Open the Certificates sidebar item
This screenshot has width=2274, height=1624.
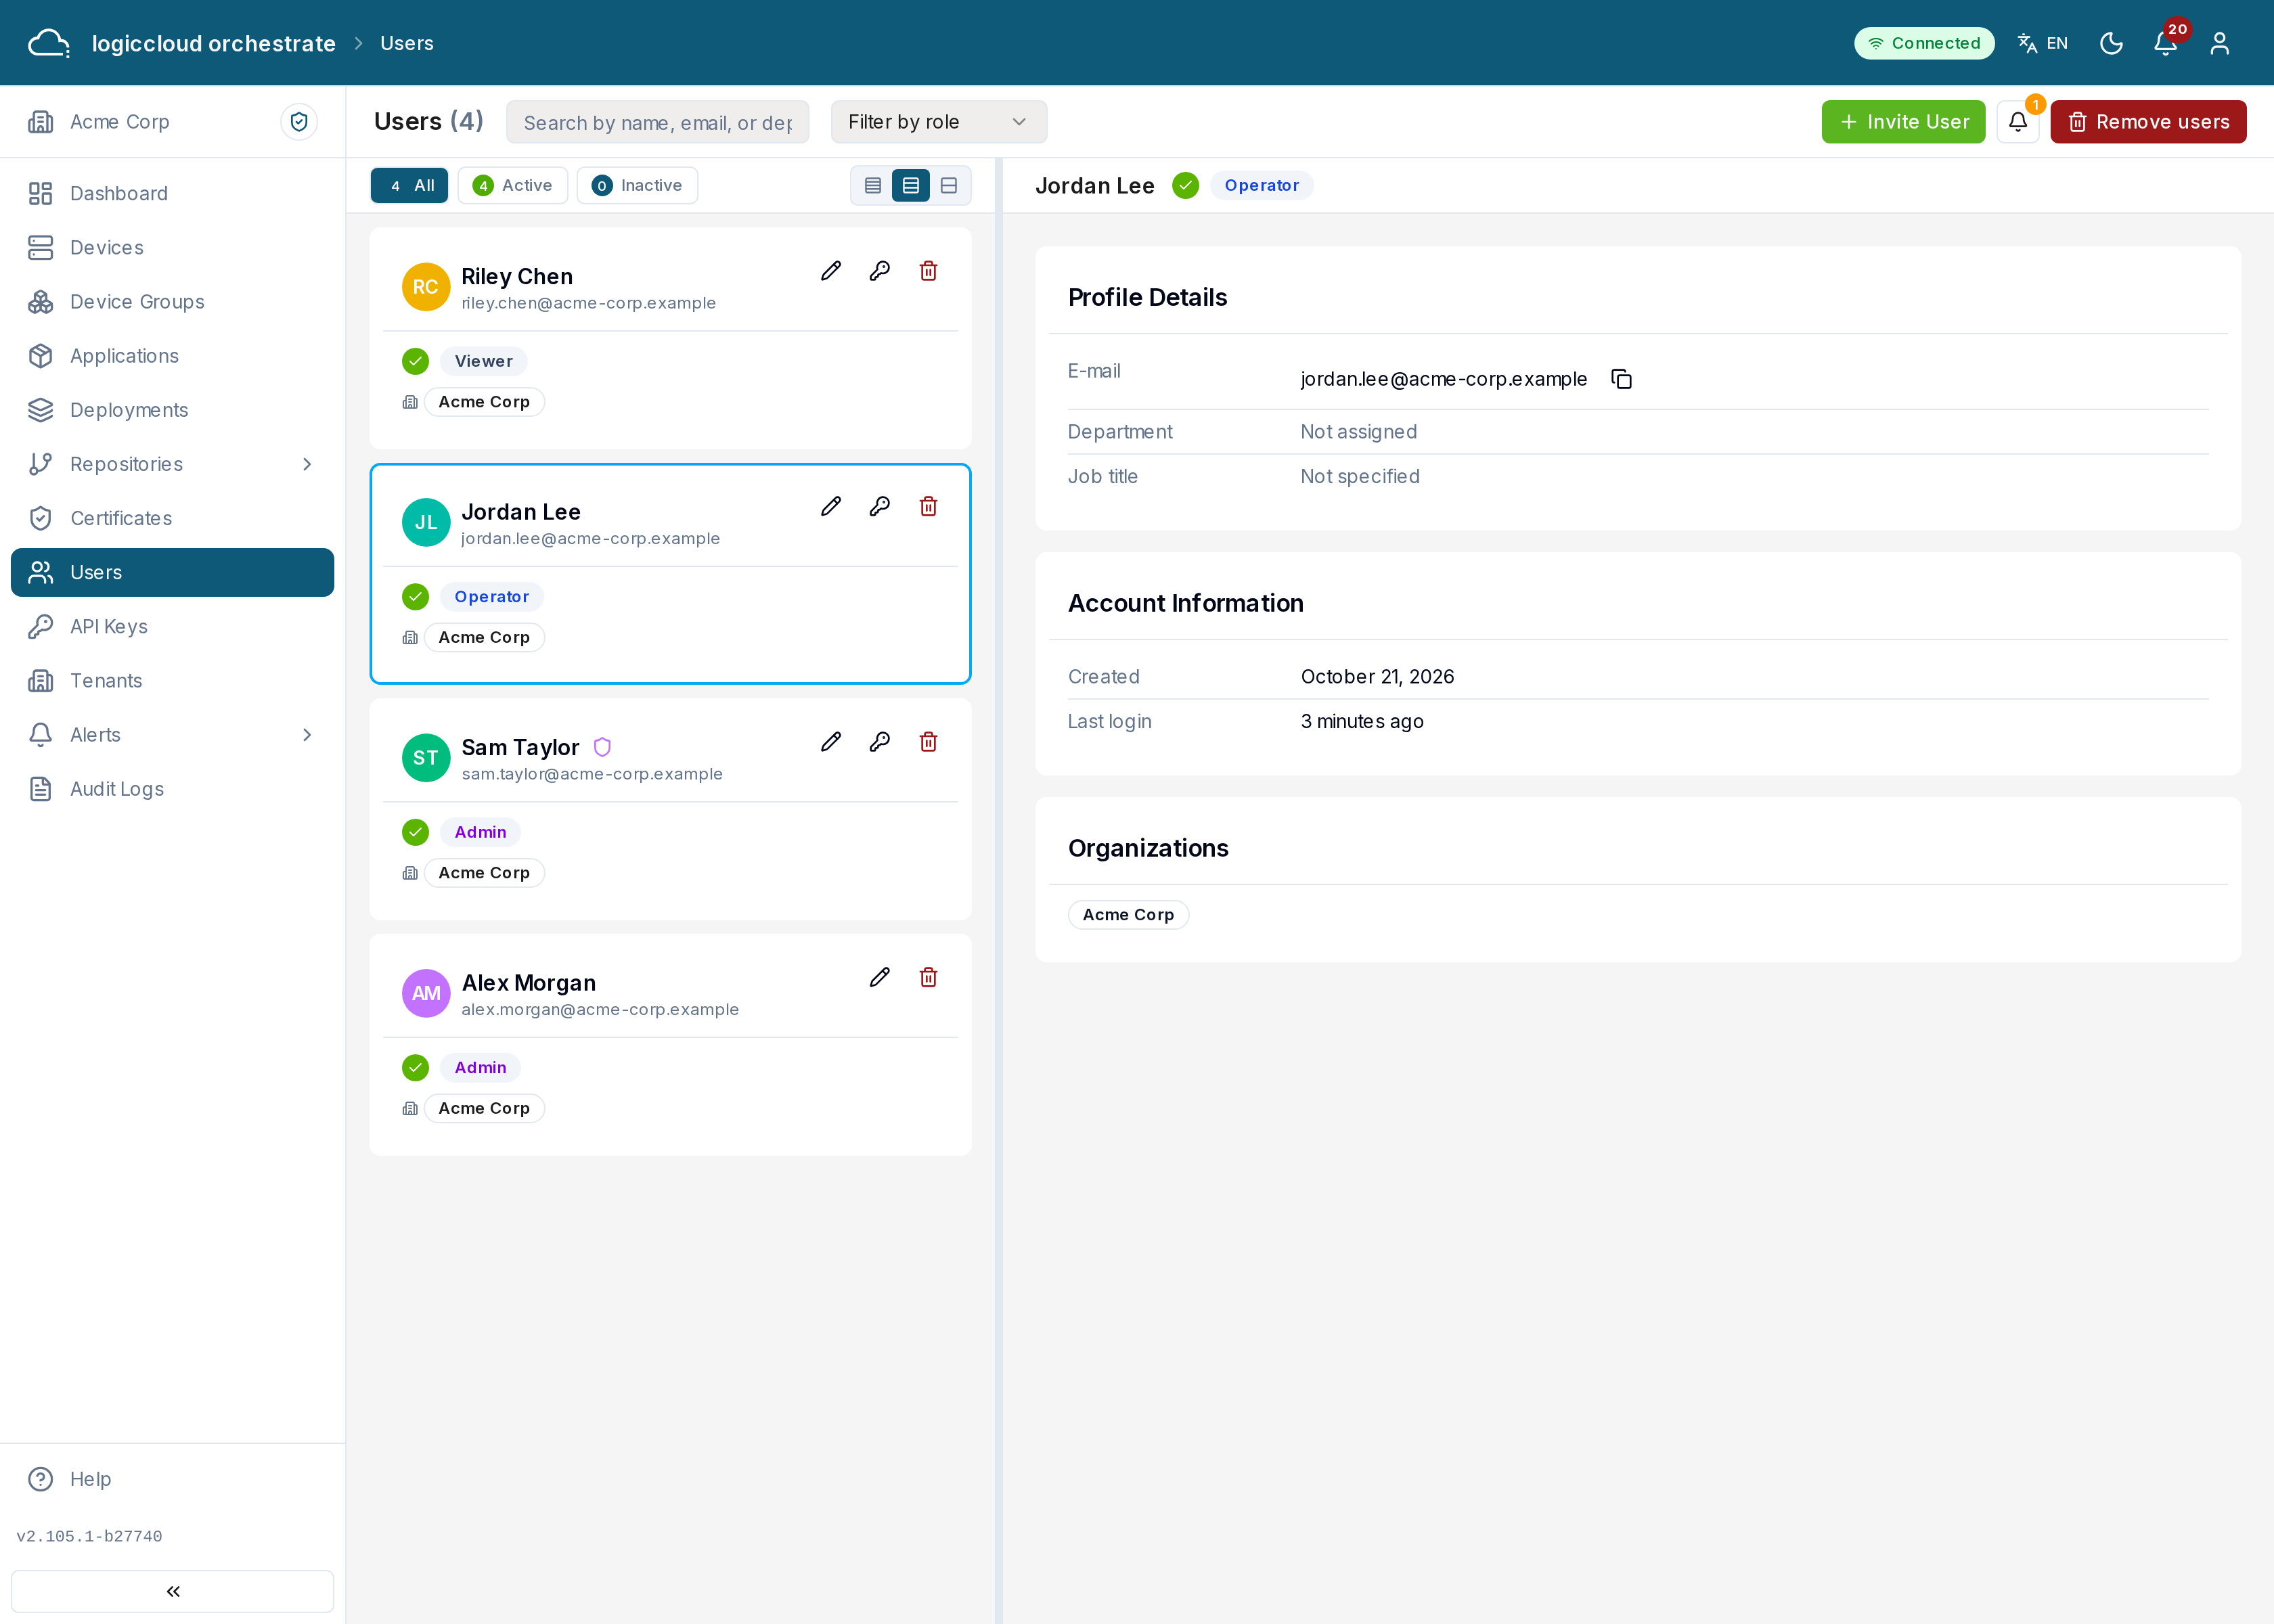coord(173,518)
